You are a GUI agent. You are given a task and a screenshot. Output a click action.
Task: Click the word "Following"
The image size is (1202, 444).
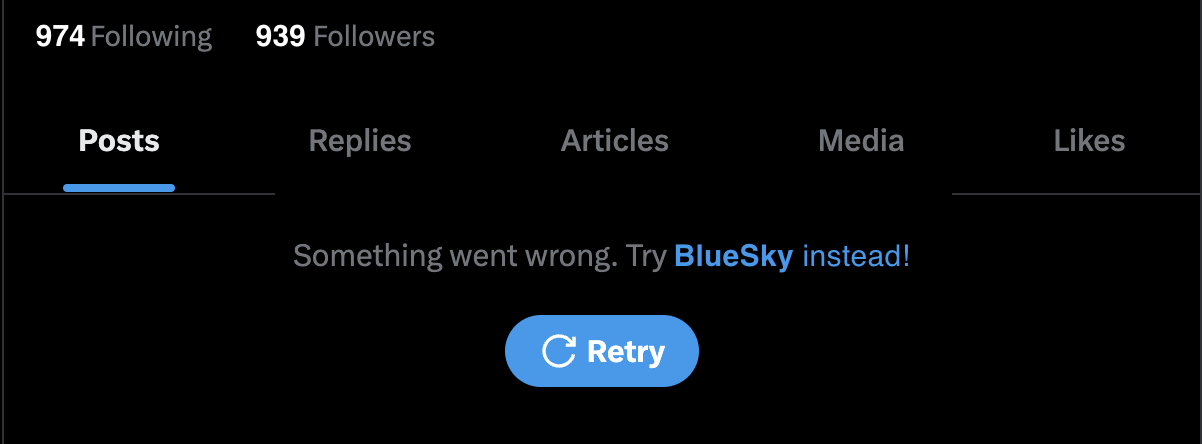[x=151, y=37]
